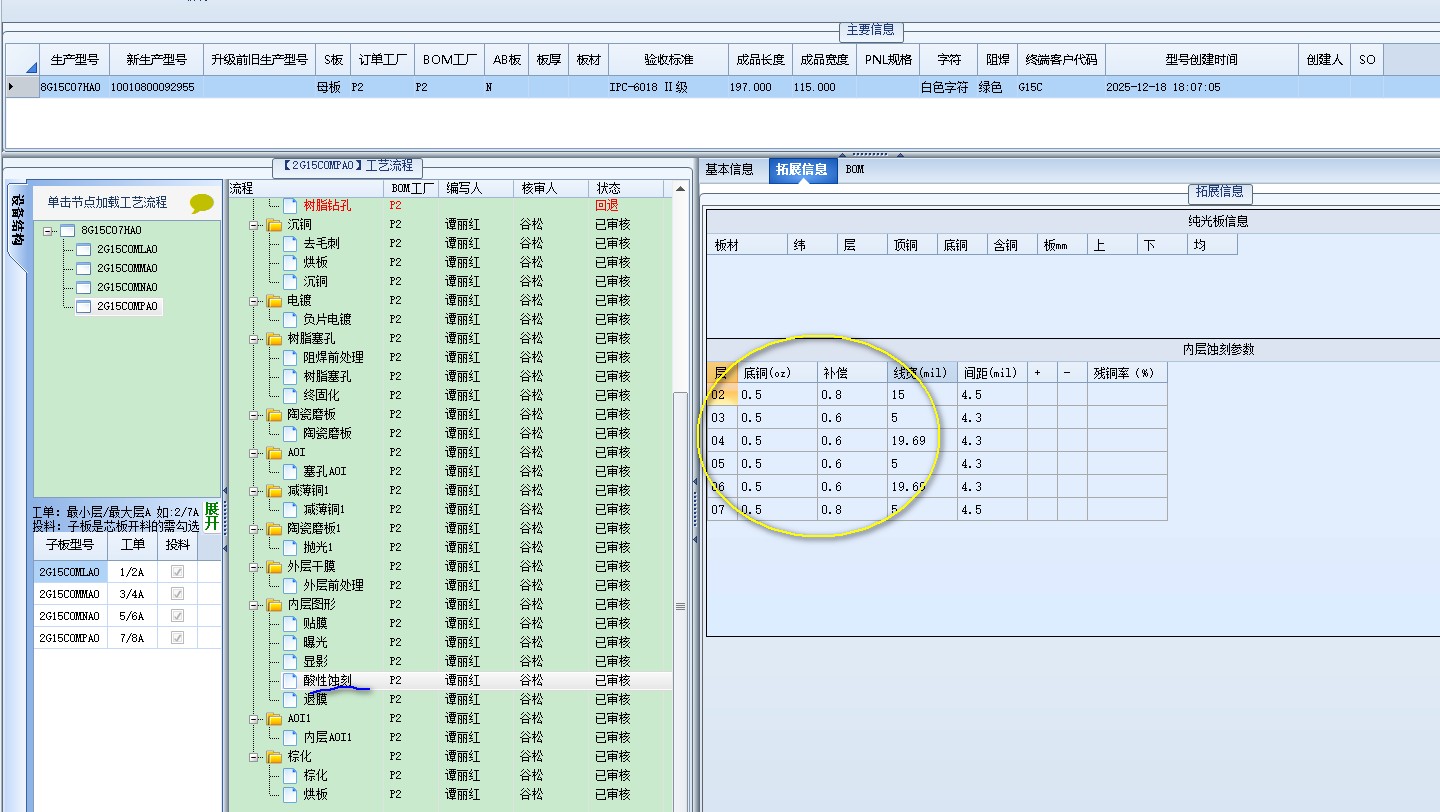The width and height of the screenshot is (1440, 812).
Task: Click the 7/8A work order cell
Action: [x=133, y=638]
